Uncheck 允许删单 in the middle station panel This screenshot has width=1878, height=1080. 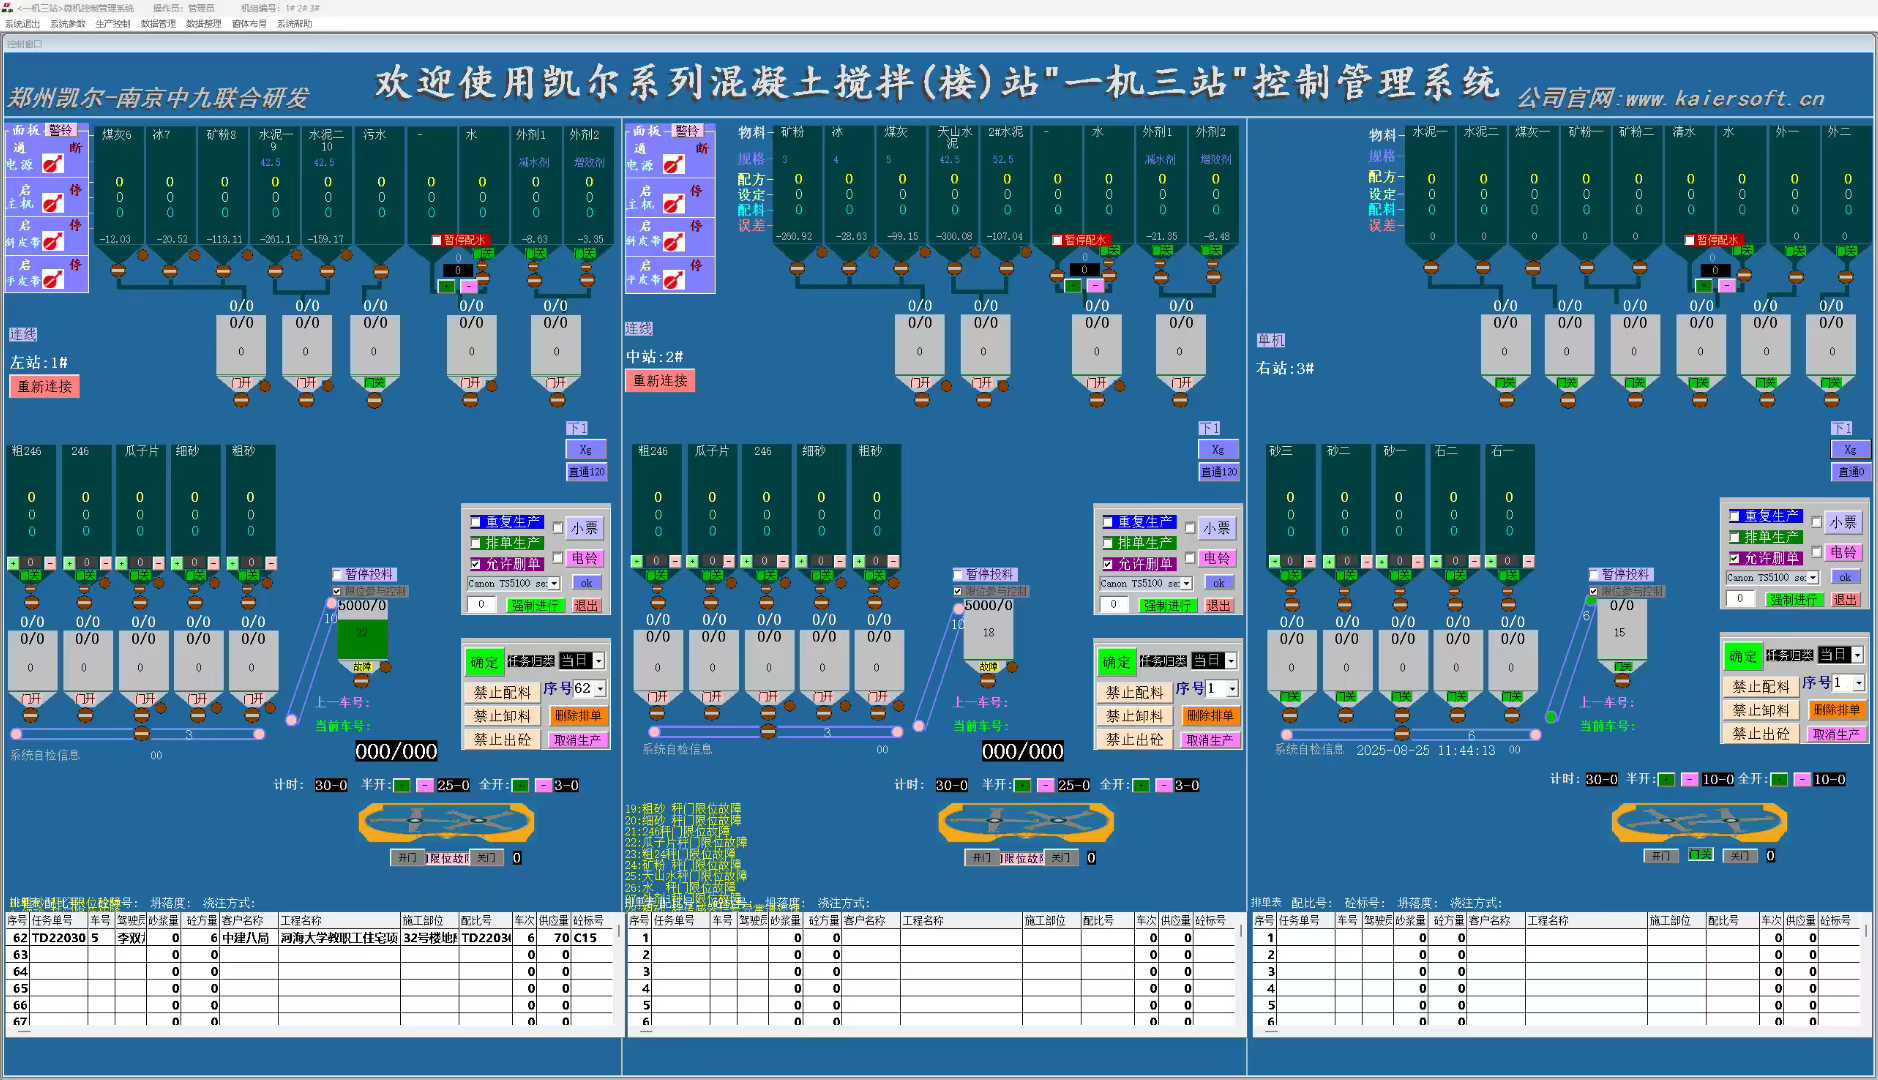(1108, 564)
